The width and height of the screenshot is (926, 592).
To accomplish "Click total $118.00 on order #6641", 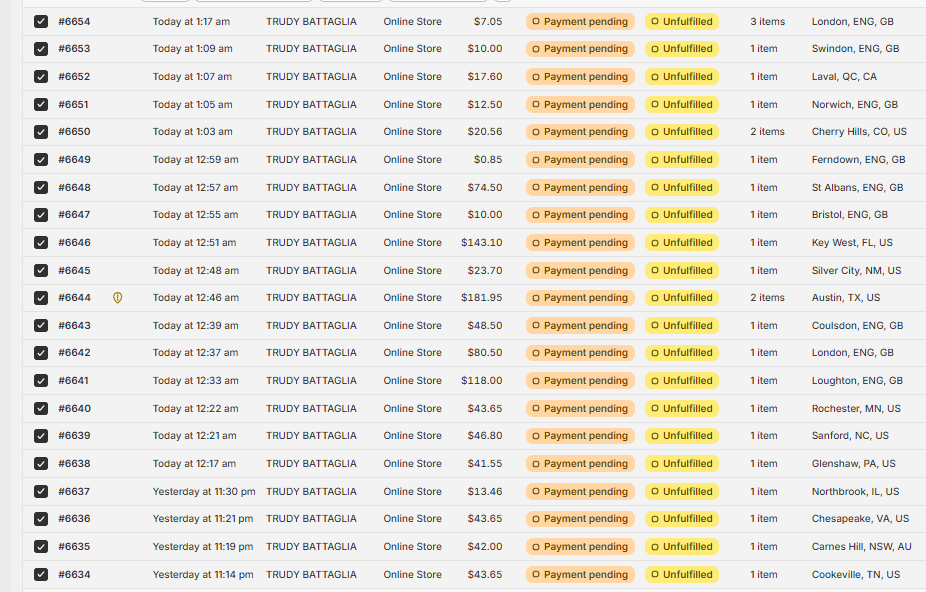I will [482, 381].
